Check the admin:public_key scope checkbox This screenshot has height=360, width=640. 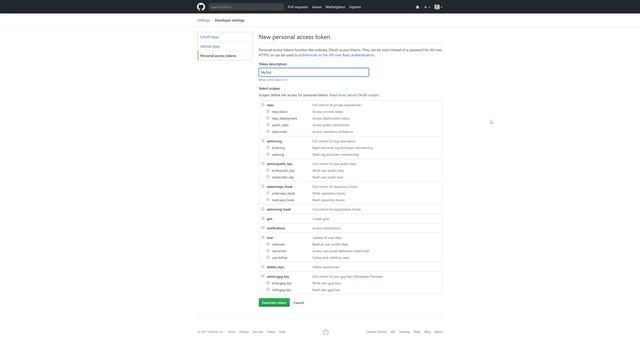tap(263, 164)
